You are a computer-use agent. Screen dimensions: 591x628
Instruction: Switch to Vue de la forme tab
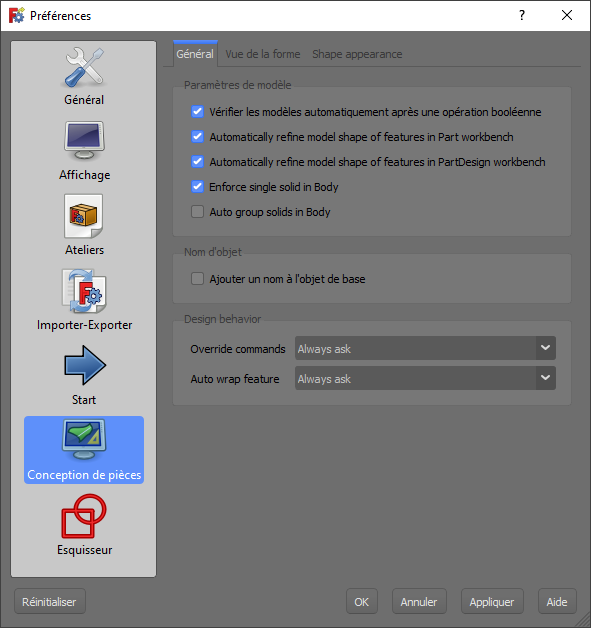[263, 54]
